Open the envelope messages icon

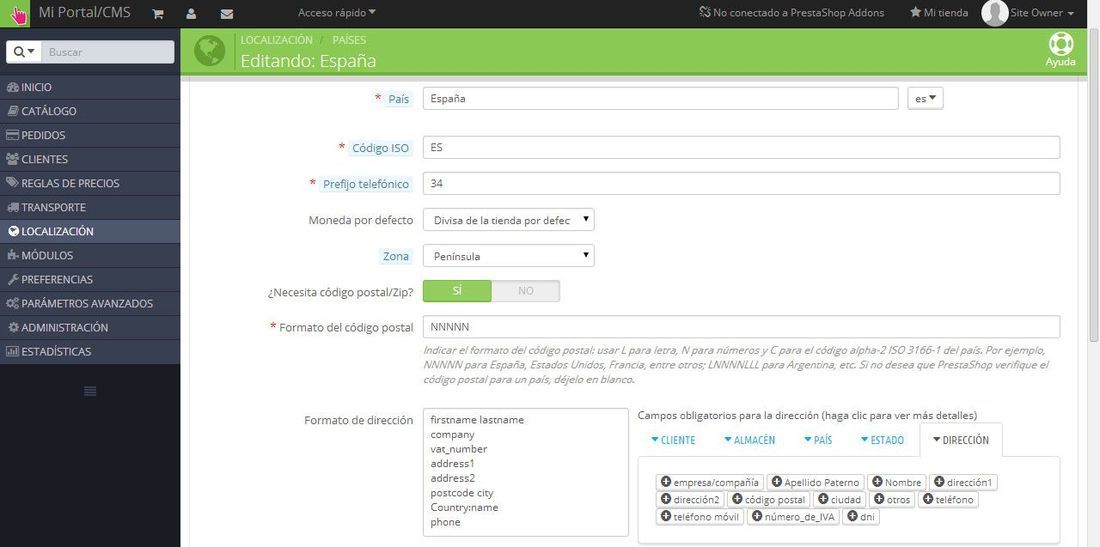point(227,13)
